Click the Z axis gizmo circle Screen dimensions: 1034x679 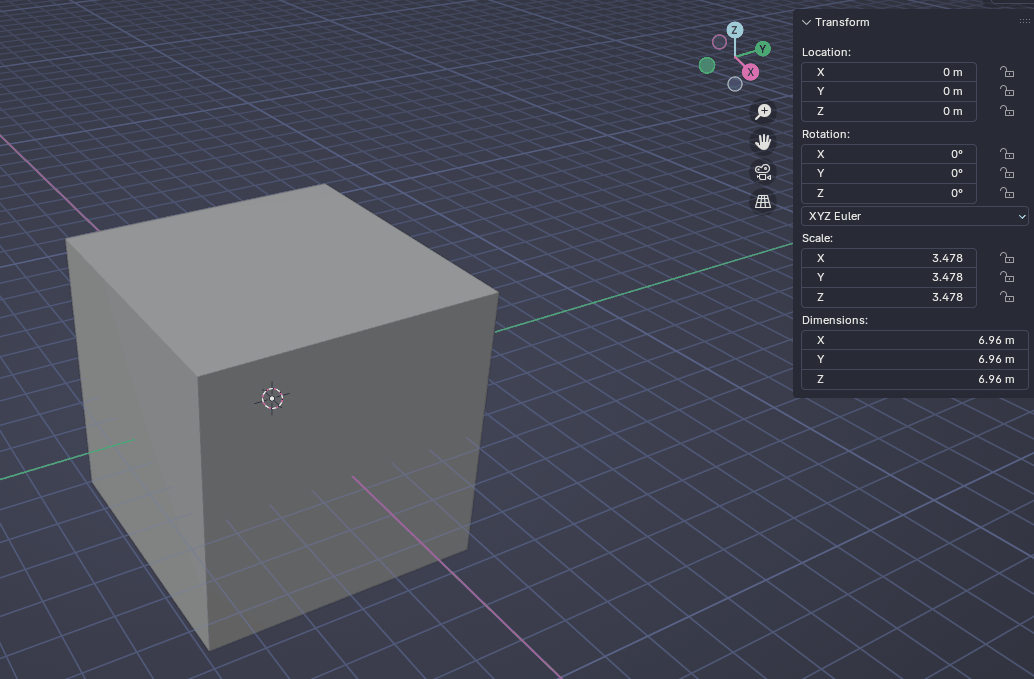735,30
